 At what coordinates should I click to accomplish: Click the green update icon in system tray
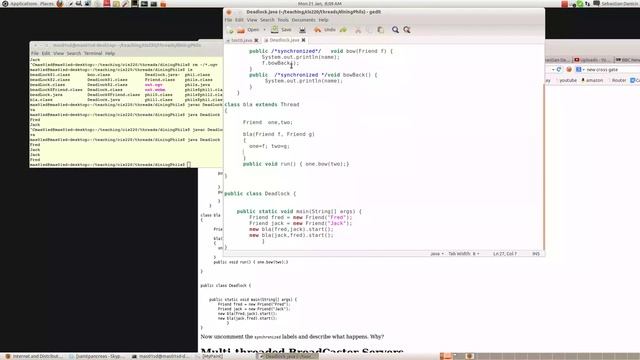pos(580,4)
